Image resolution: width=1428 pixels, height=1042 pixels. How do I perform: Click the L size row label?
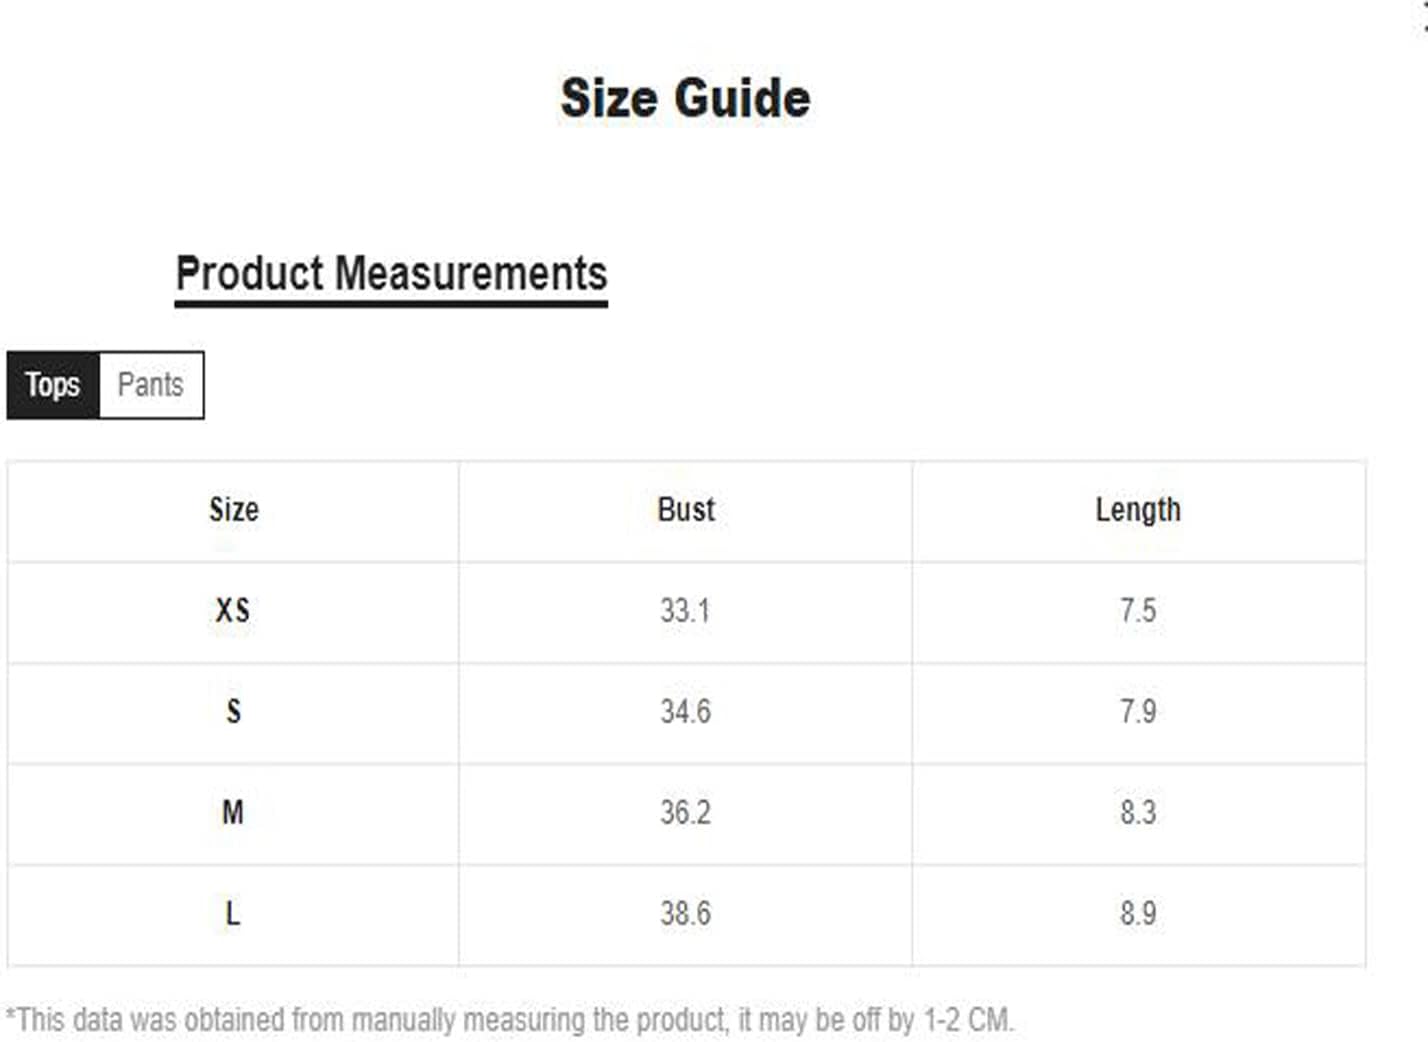point(233,913)
